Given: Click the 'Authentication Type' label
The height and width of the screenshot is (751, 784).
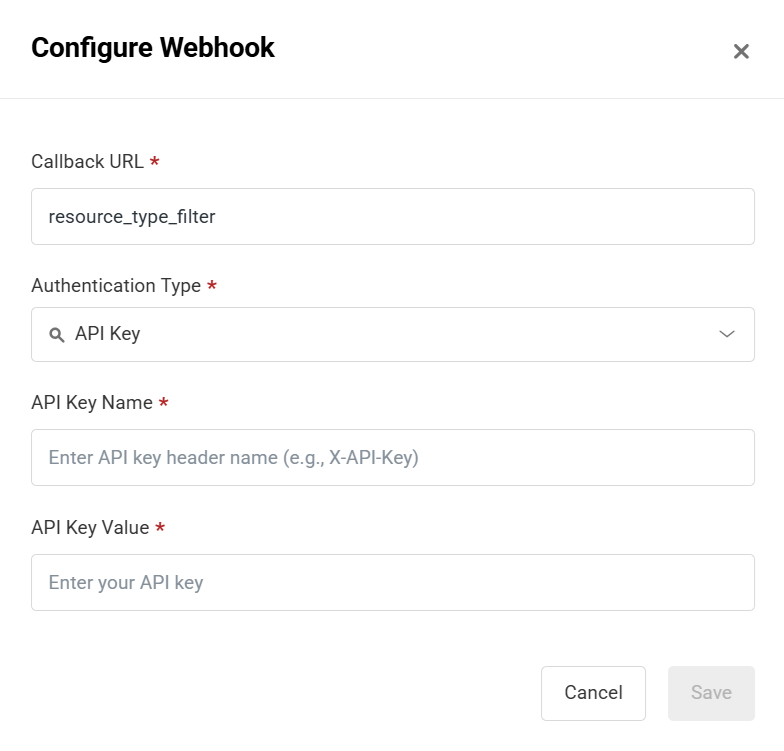Looking at the screenshot, I should pos(116,286).
